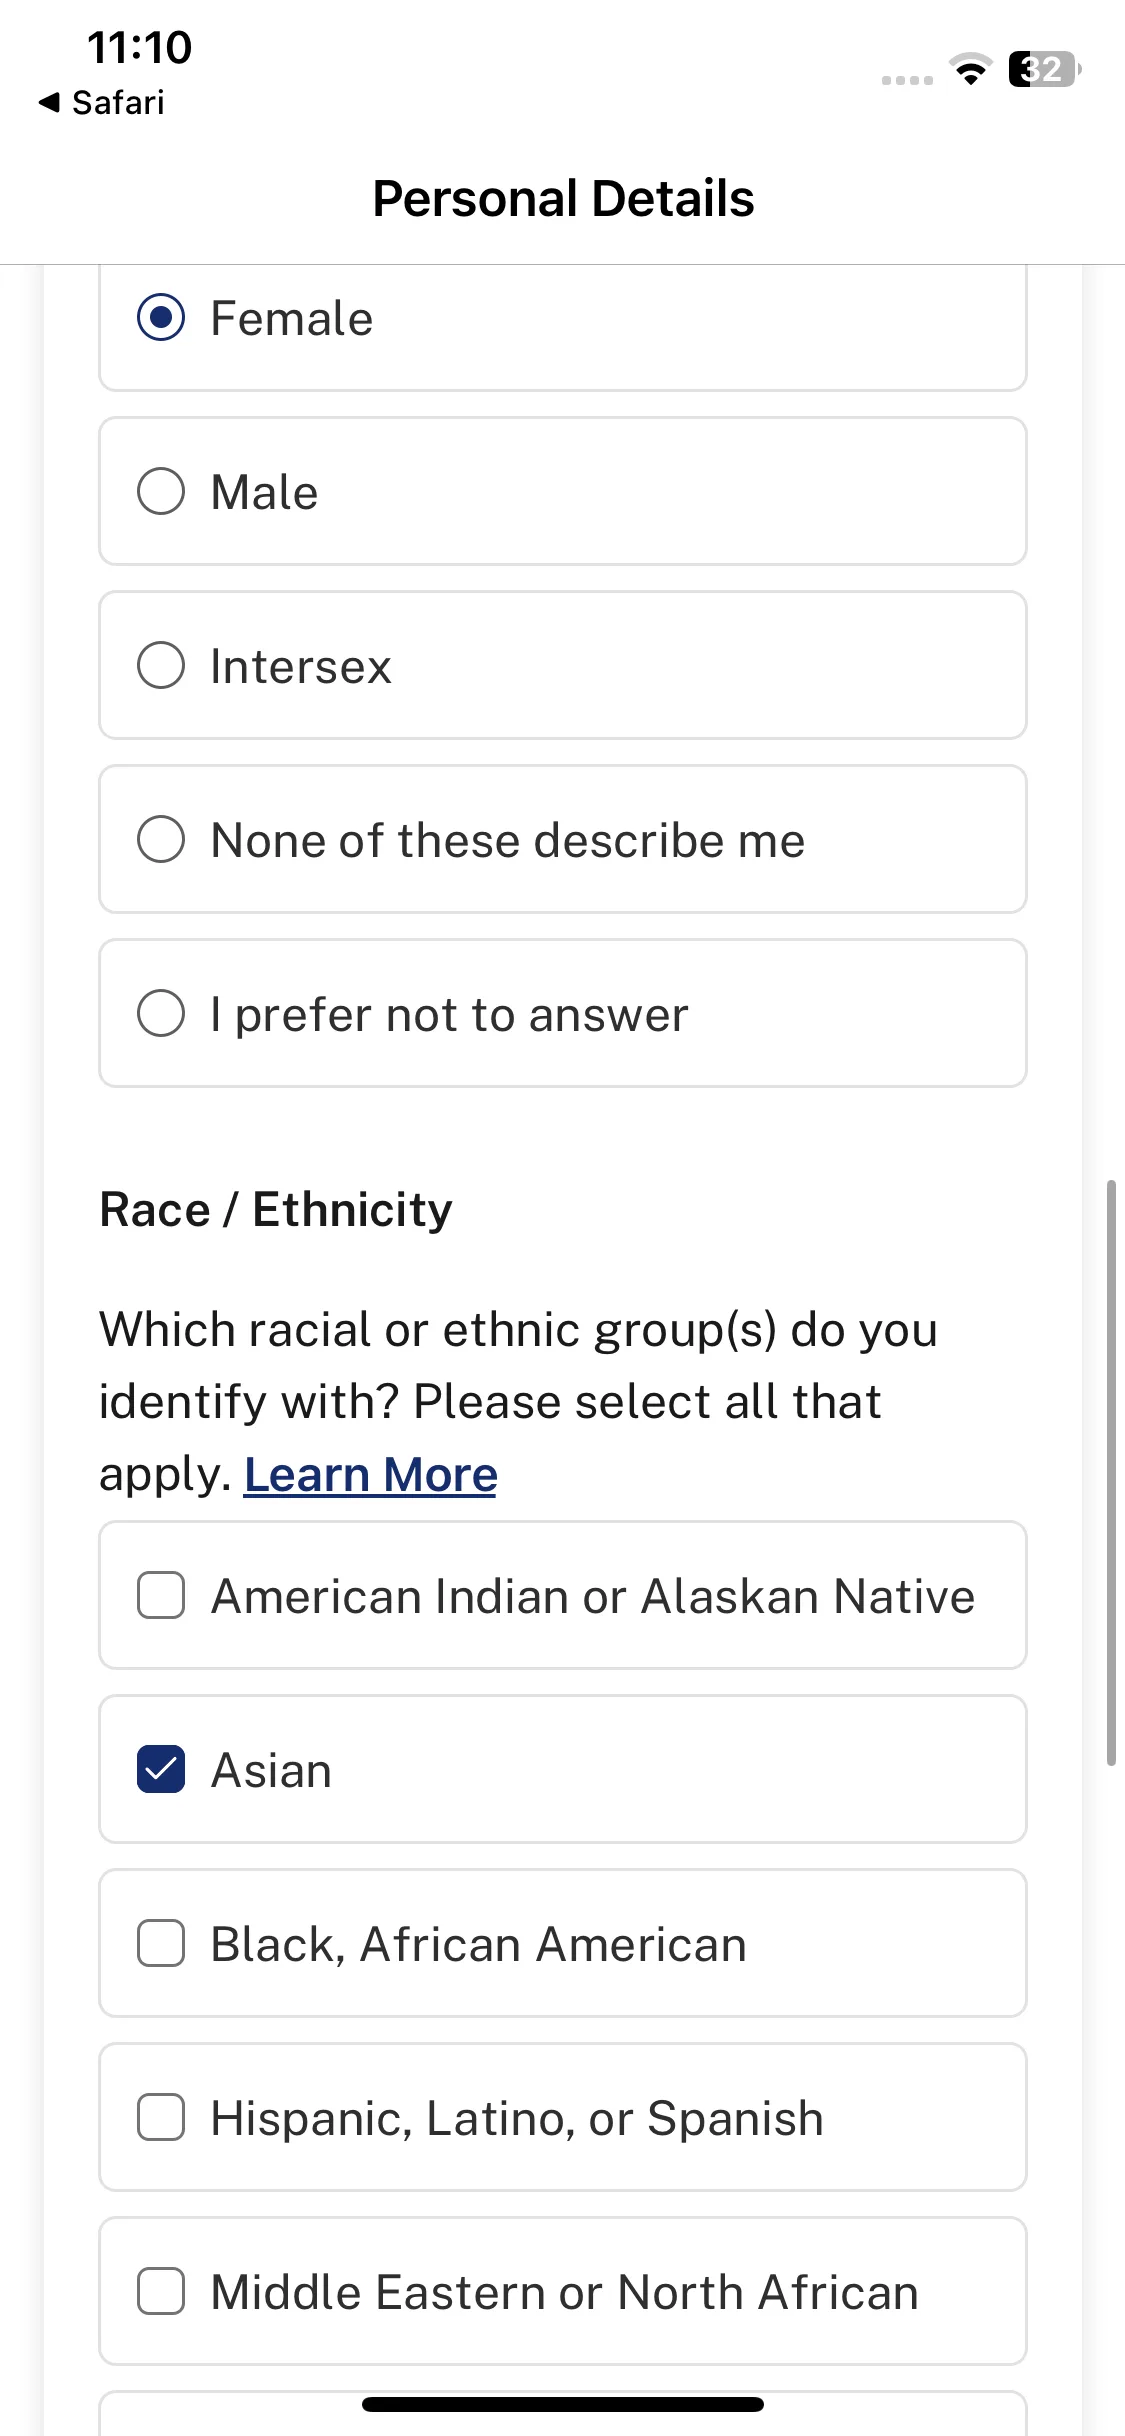Check Hispanic, Latino, or Spanish
Viewport: 1125px width, 2436px height.
(x=562, y=2117)
